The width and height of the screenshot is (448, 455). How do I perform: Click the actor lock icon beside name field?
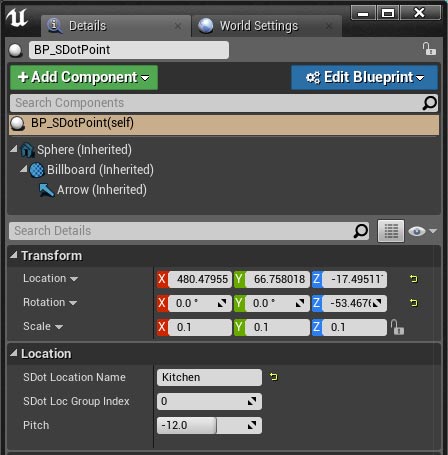coord(429,49)
